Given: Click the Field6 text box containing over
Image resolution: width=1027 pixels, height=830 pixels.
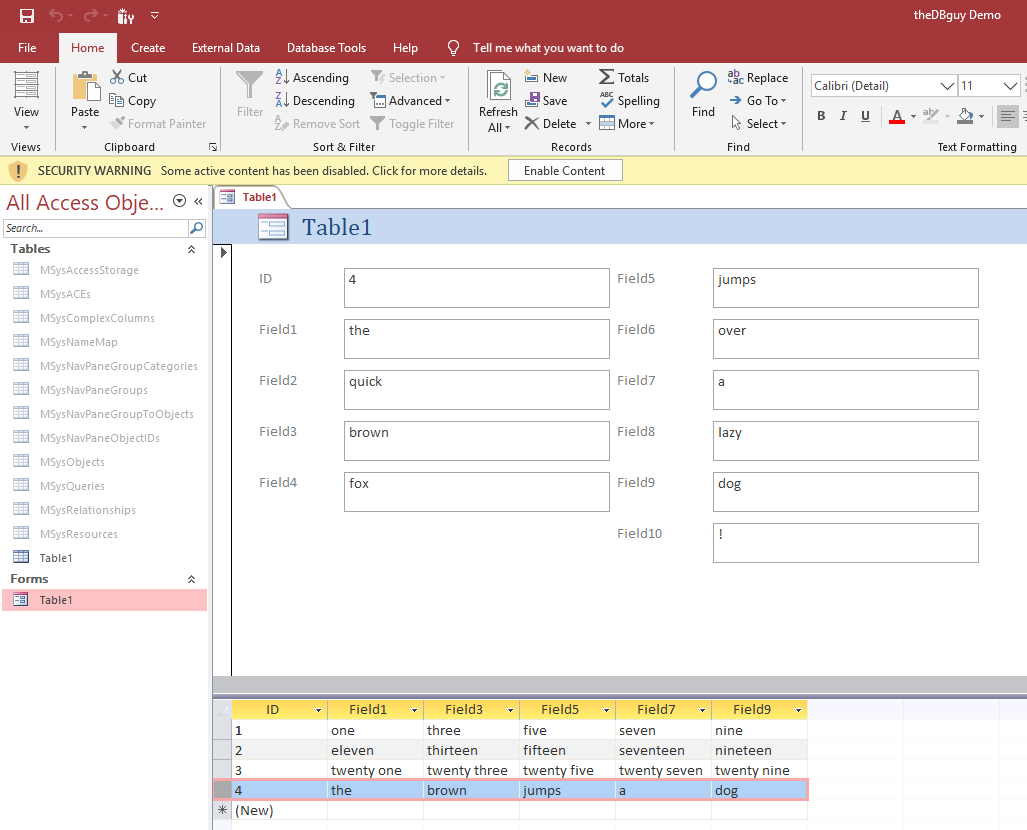Looking at the screenshot, I should (846, 339).
